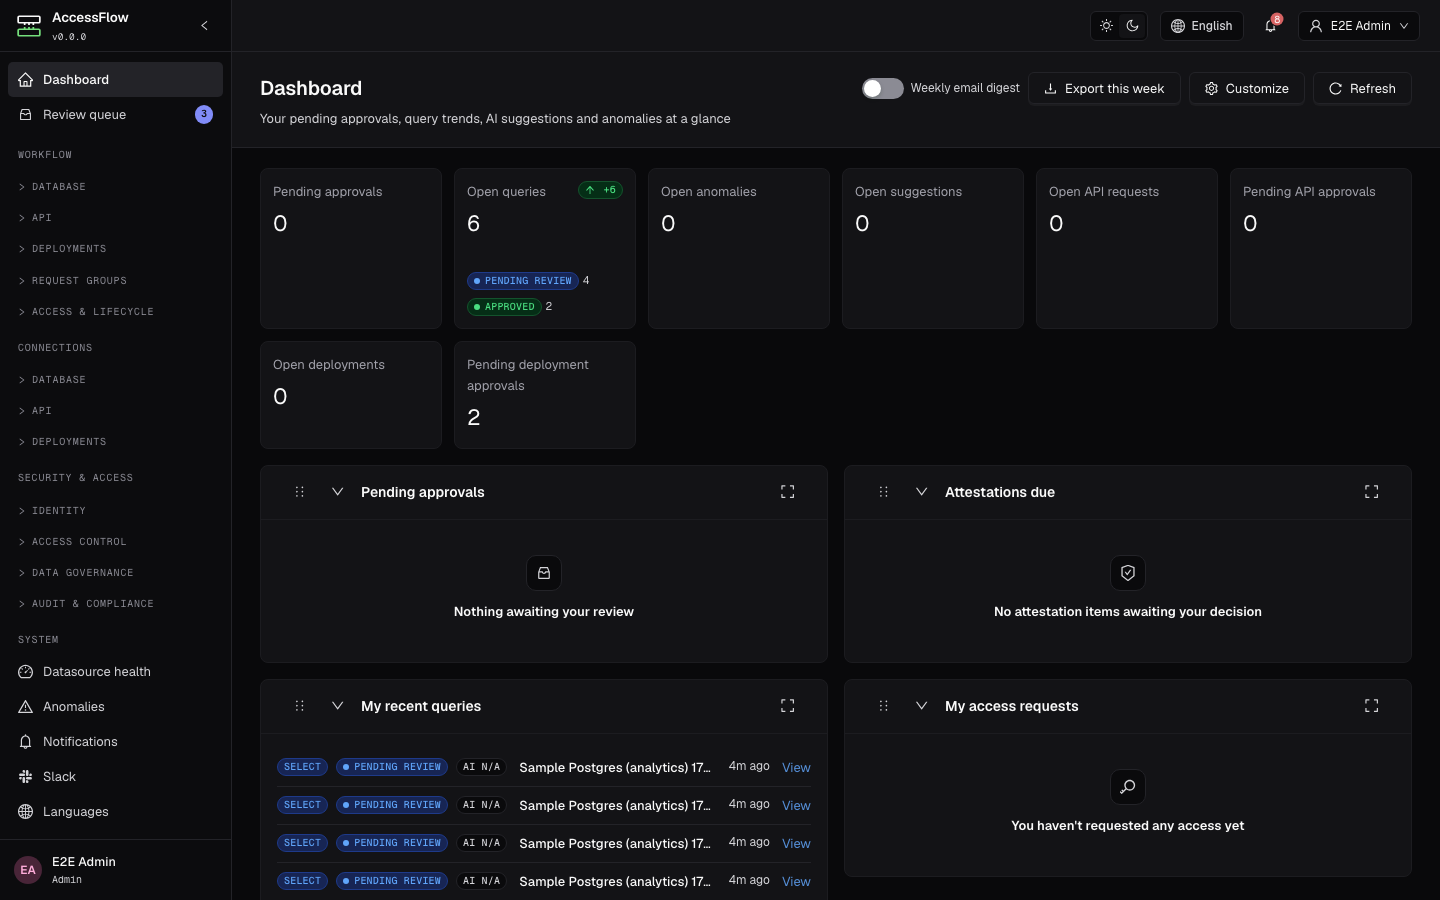The width and height of the screenshot is (1440, 900).
Task: Click the Pending API approvals card
Action: [x=1321, y=248]
